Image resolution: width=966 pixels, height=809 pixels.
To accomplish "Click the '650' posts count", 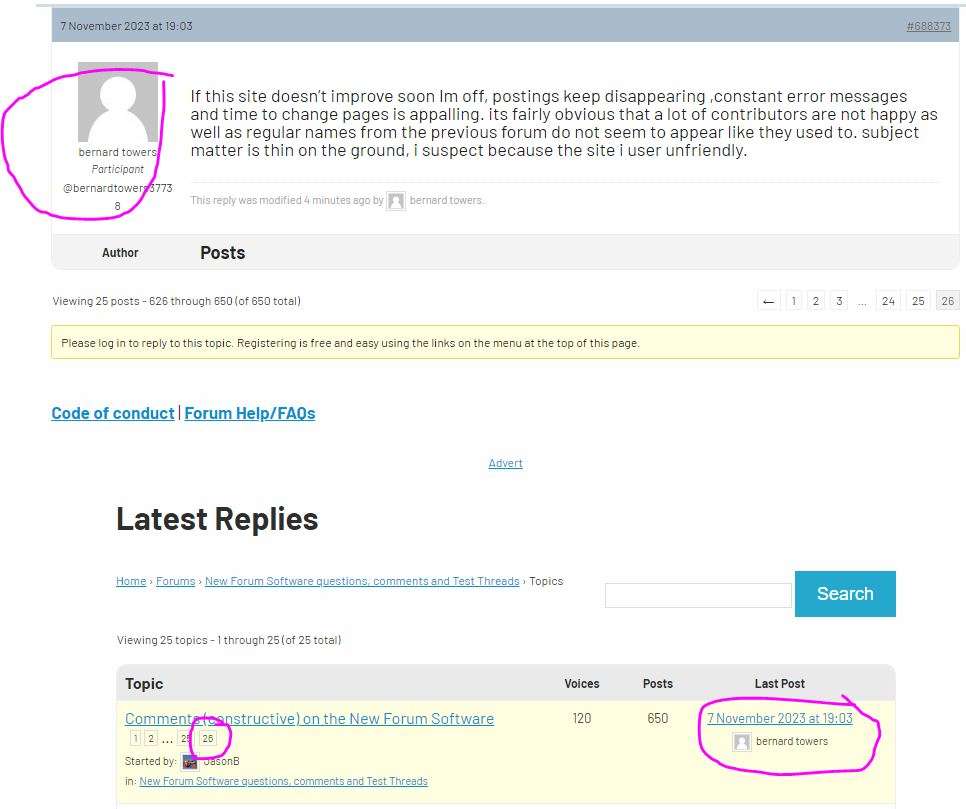I will tap(658, 718).
